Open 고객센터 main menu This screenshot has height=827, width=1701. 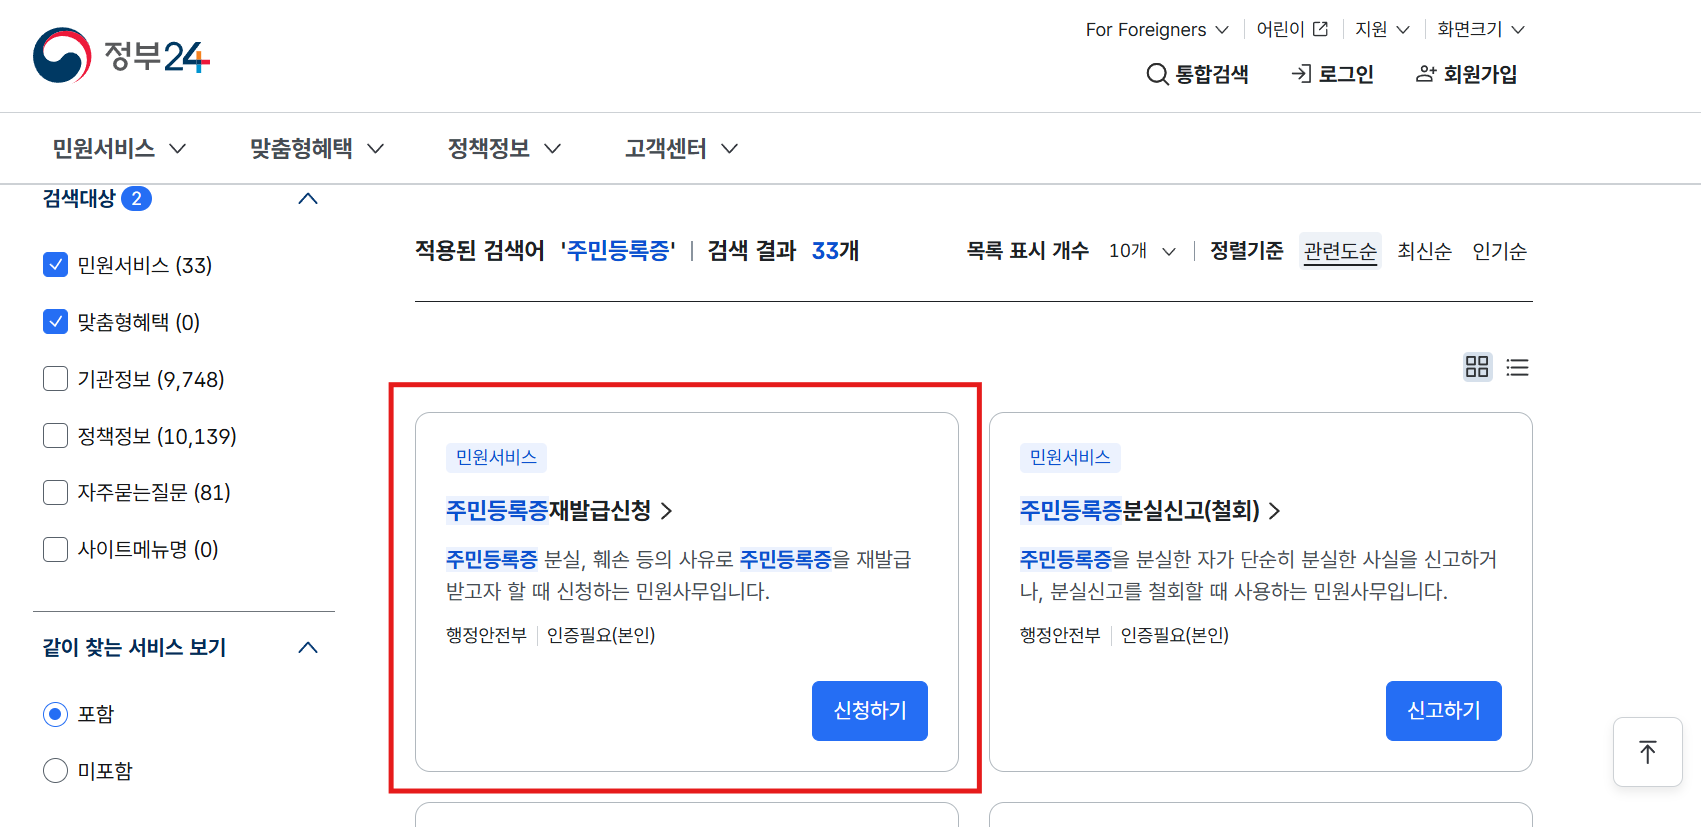(x=681, y=148)
